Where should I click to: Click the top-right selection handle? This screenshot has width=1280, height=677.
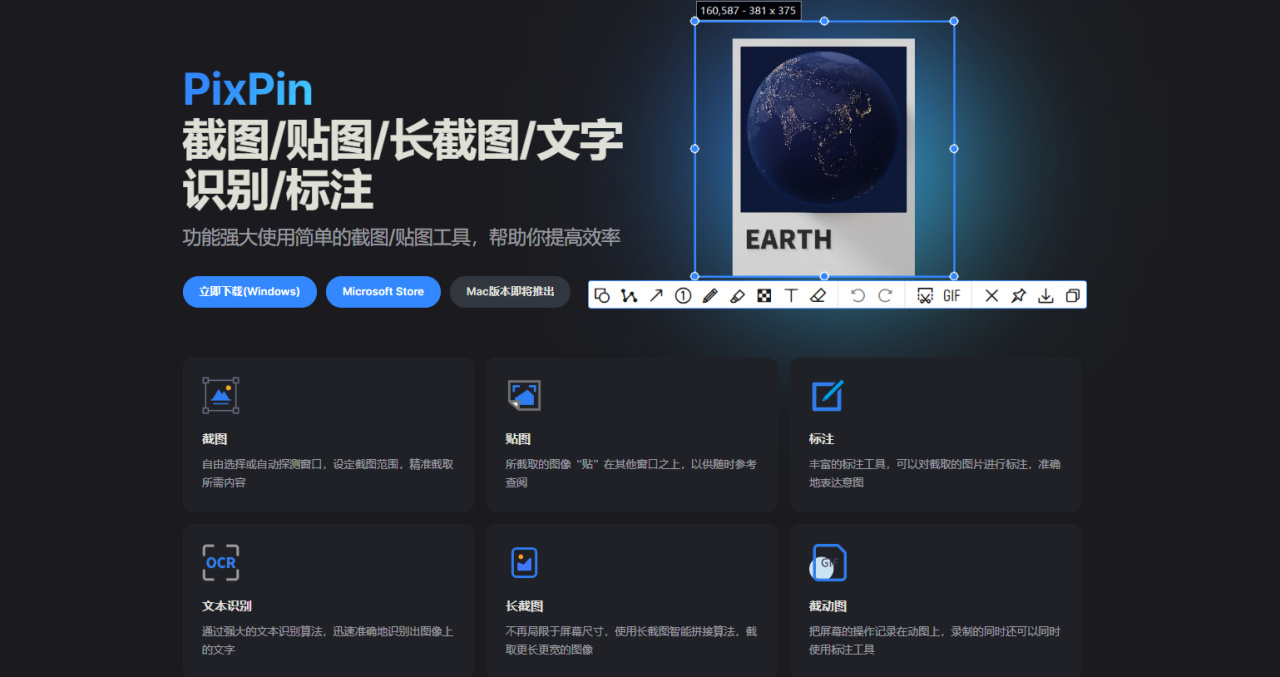pyautogui.click(x=954, y=21)
